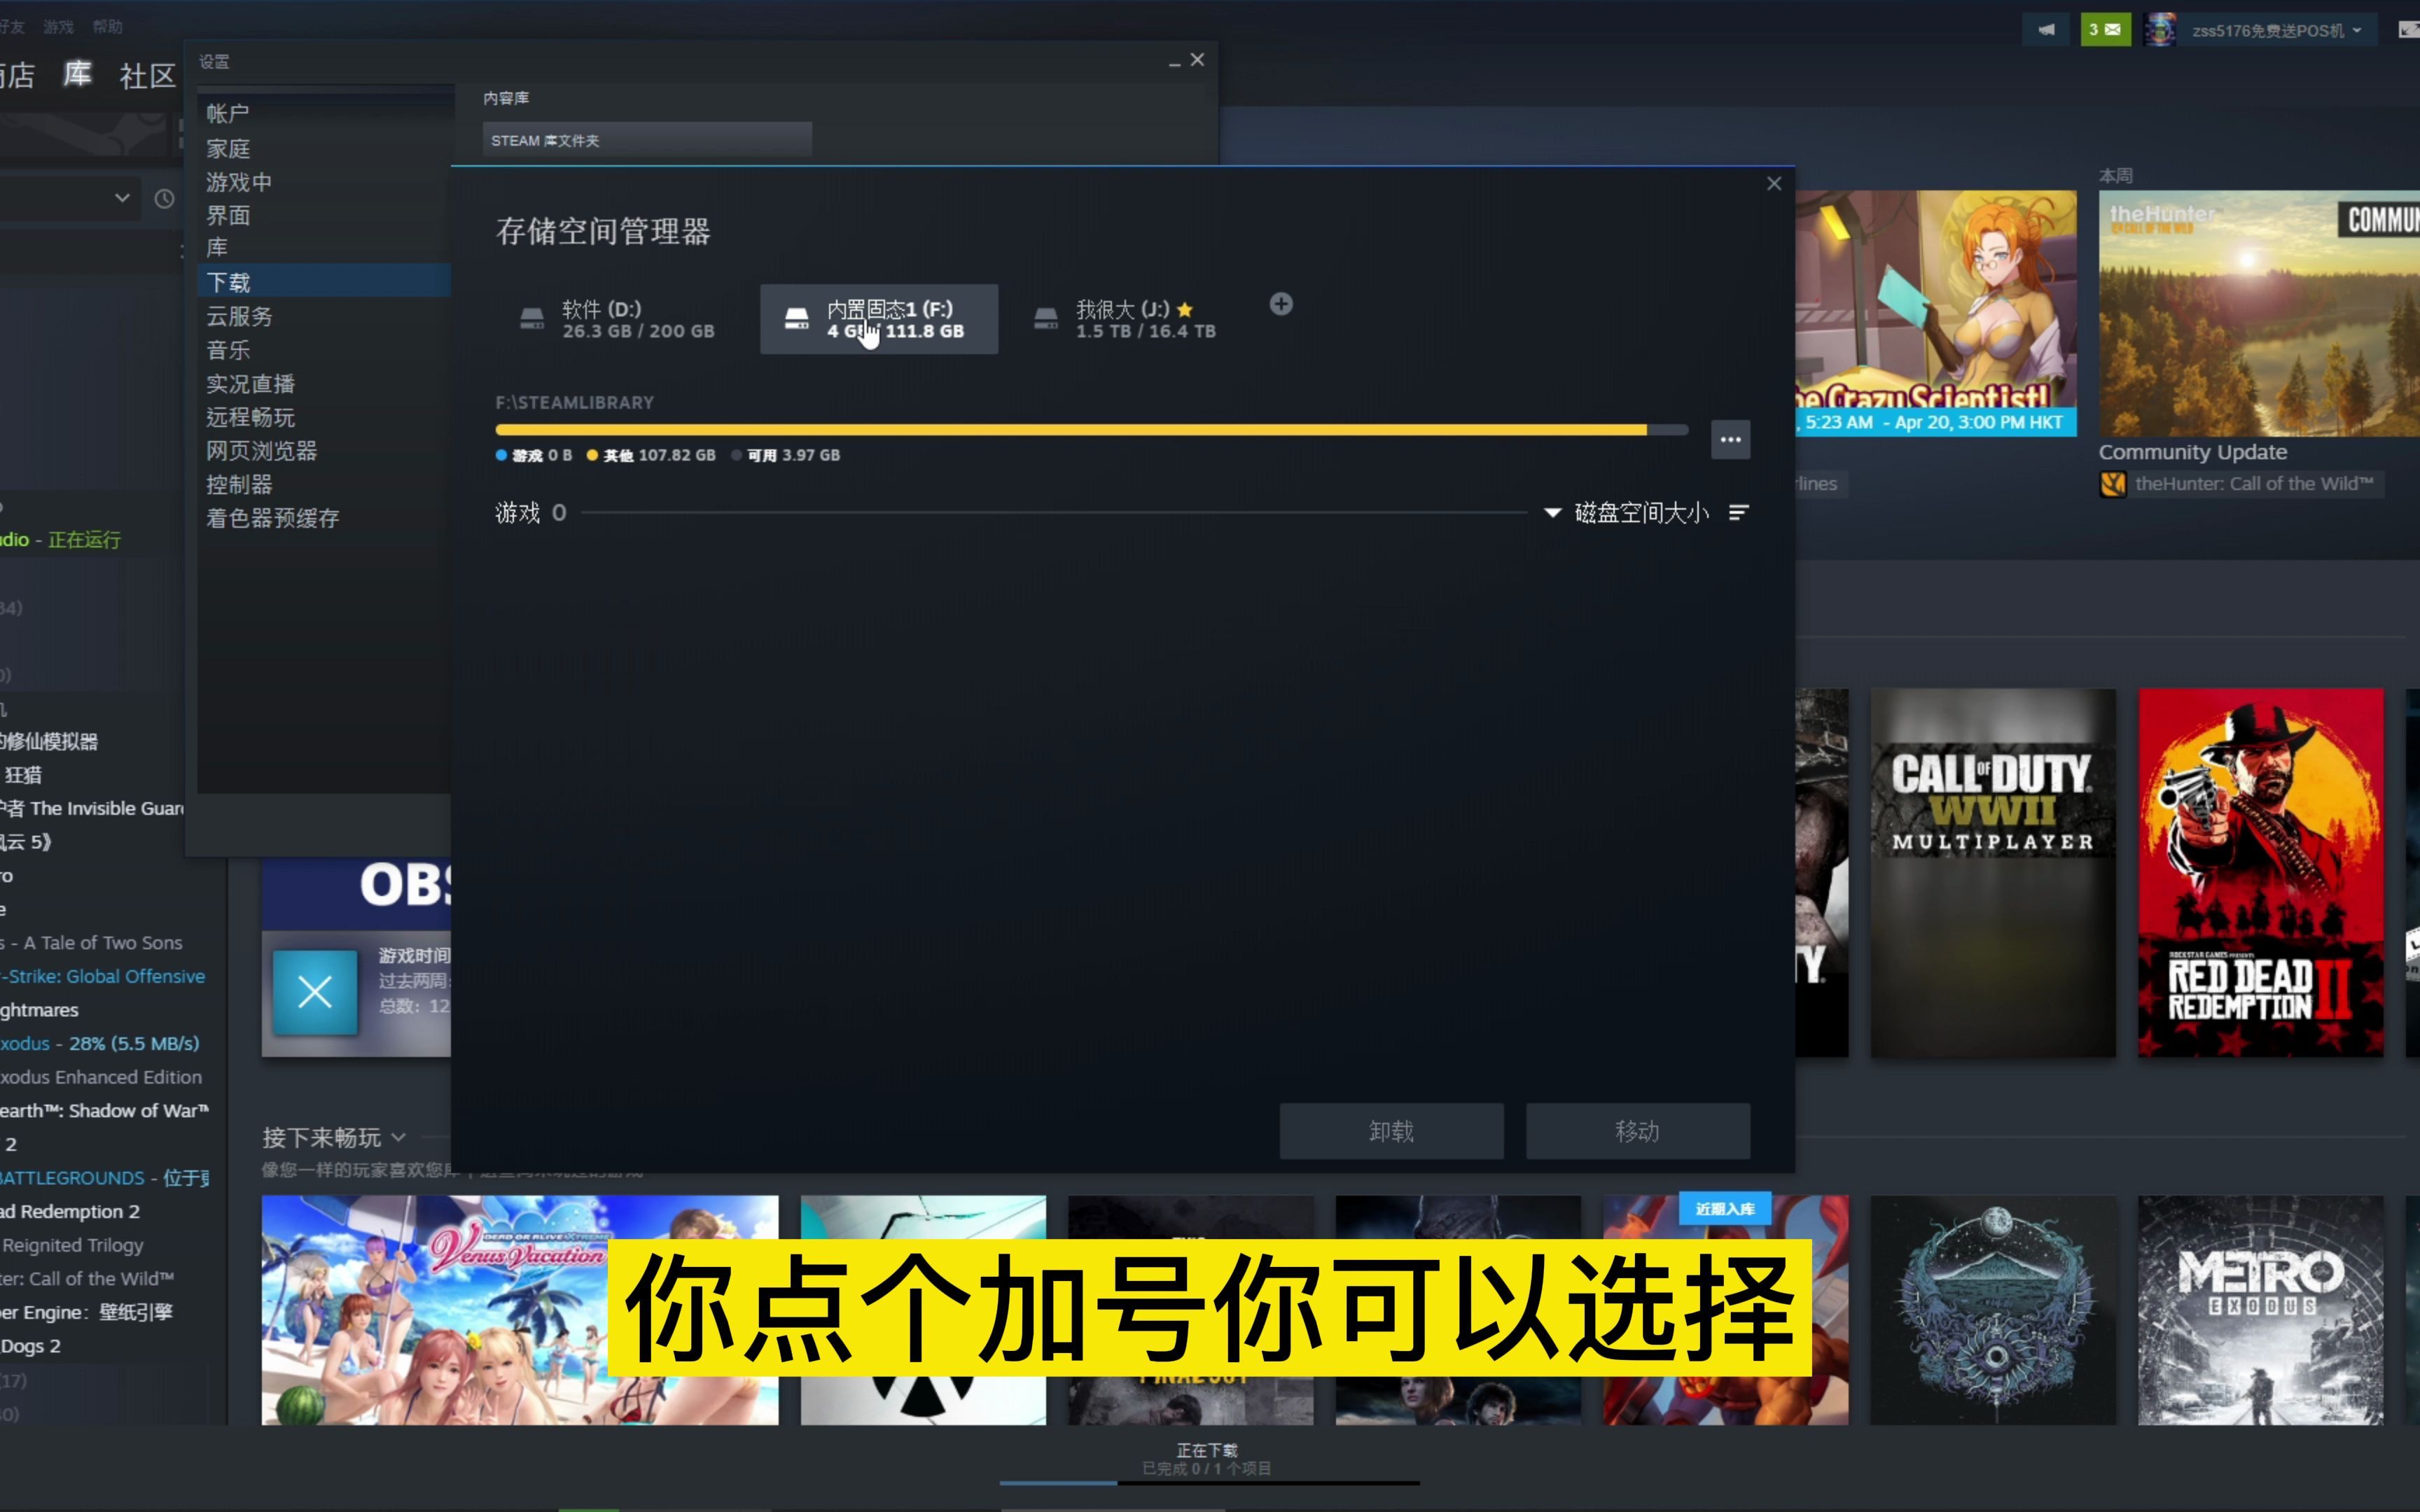This screenshot has width=2420, height=1512.
Task: Open 控制器 settings category
Action: 325,484
